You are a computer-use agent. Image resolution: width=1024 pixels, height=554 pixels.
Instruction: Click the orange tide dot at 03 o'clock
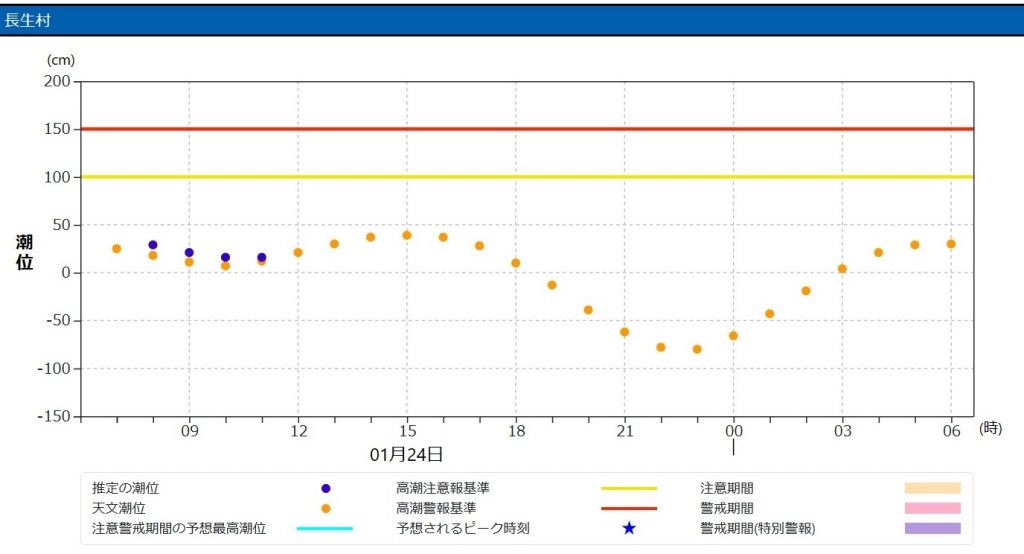[x=842, y=269]
